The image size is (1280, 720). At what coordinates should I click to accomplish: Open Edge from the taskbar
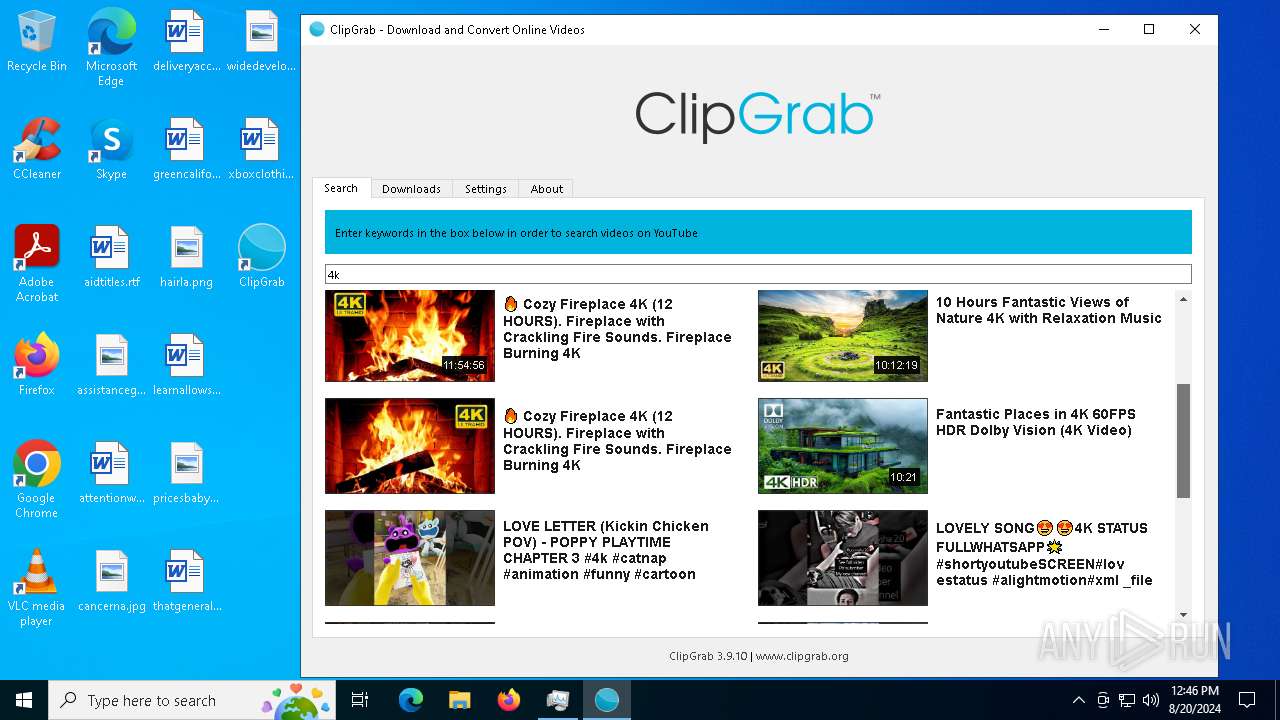(411, 700)
